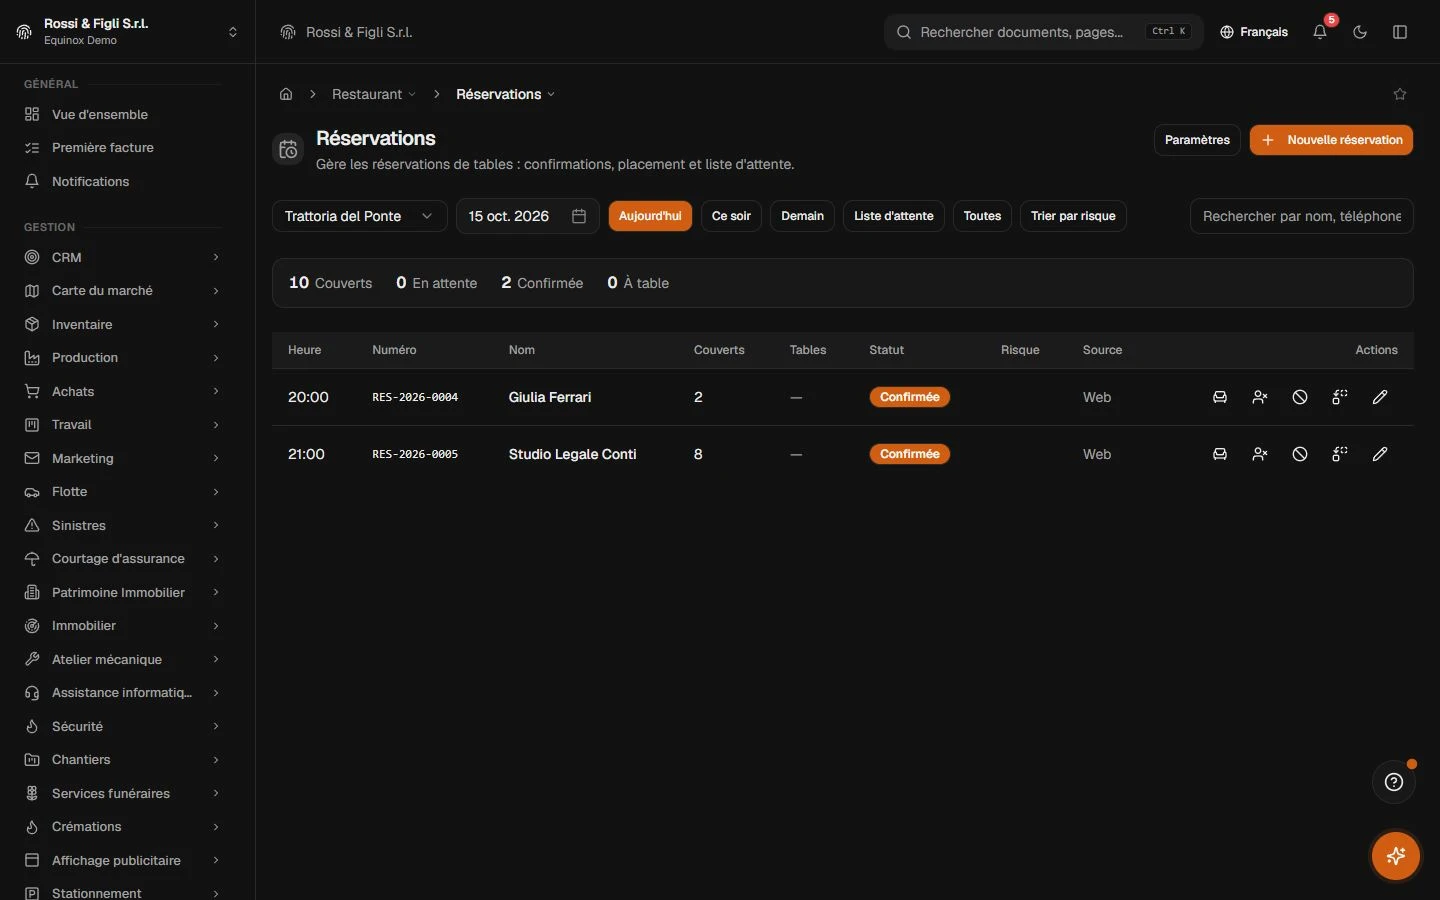Click the Nouvelle réservation button
The width and height of the screenshot is (1440, 900).
(1331, 140)
